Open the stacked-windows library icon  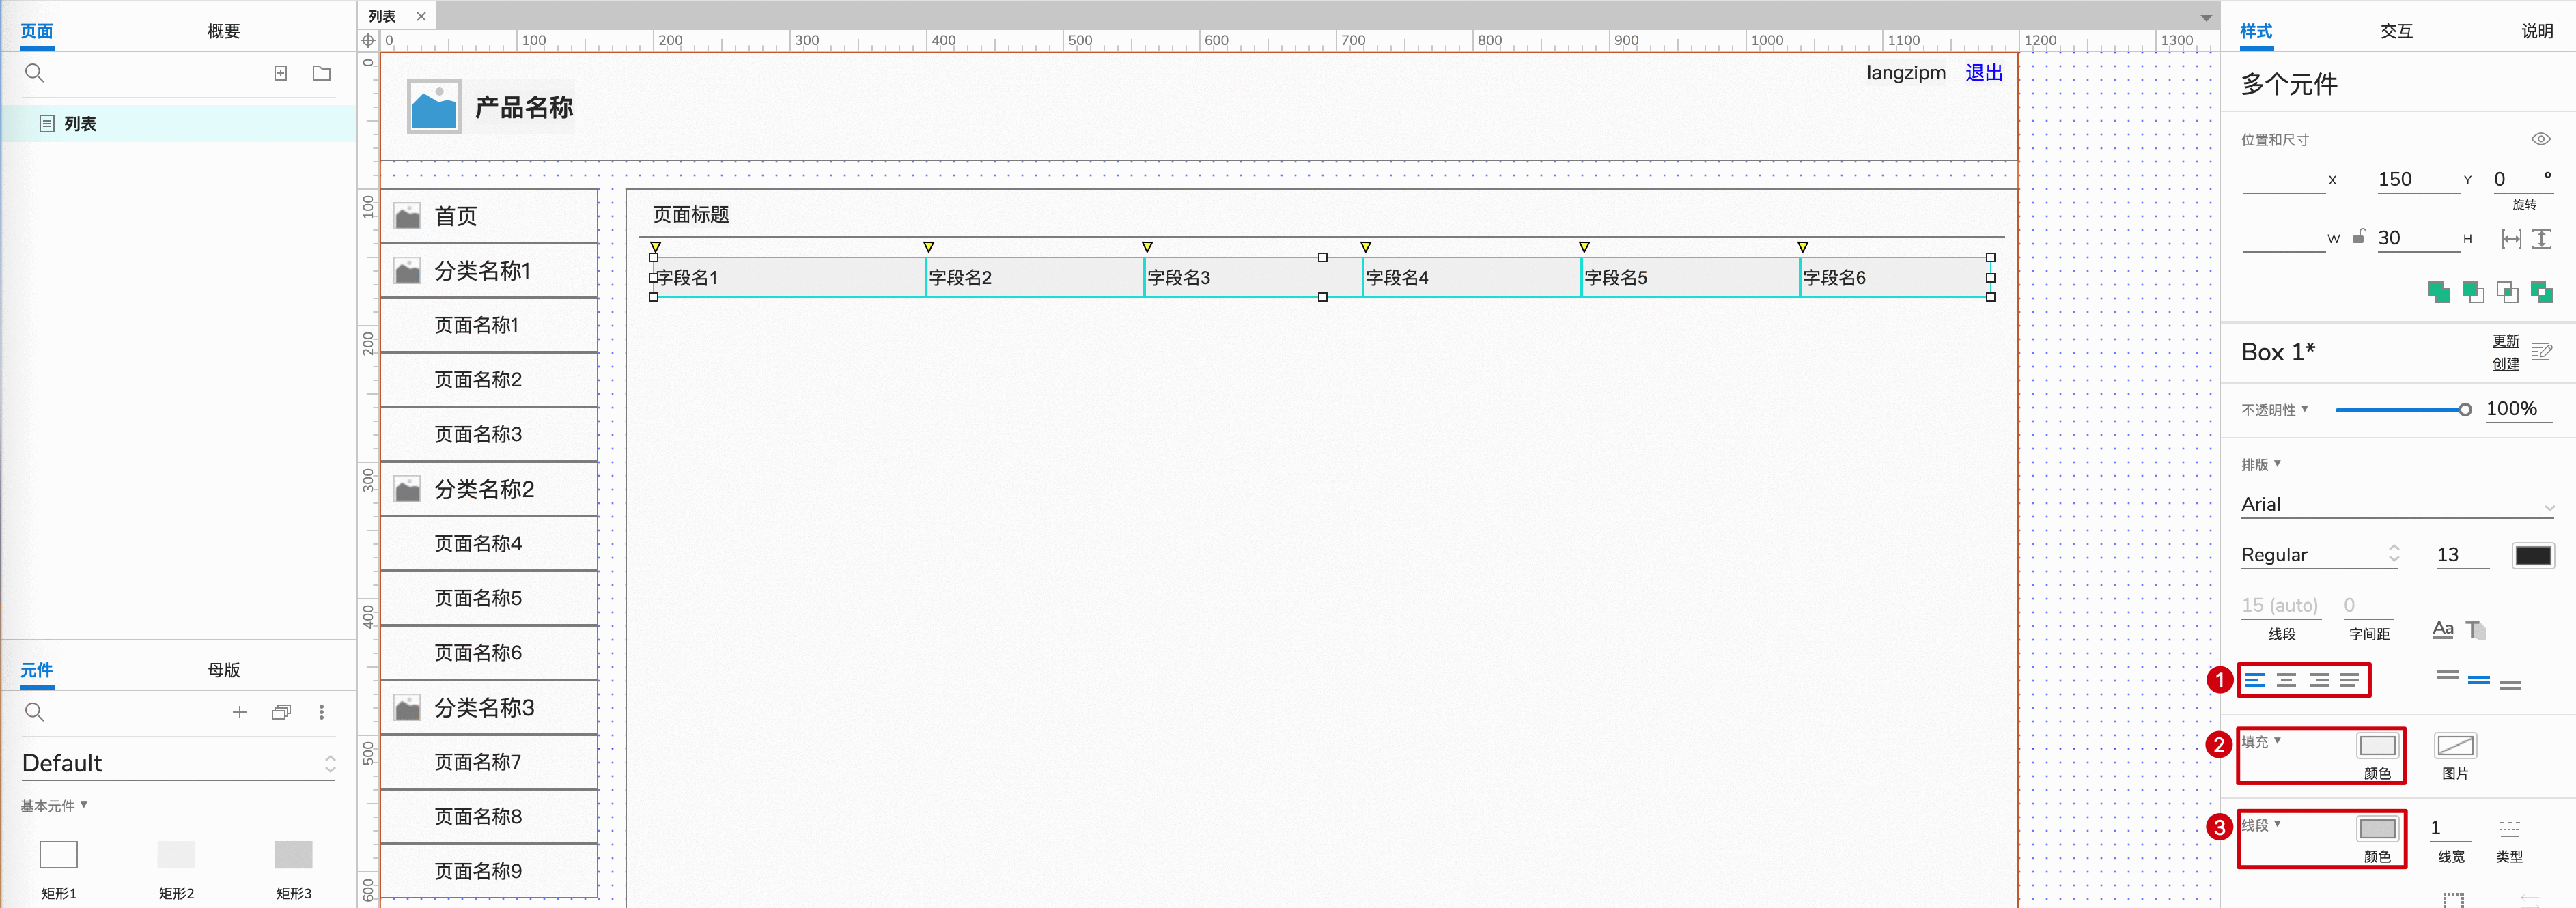(x=281, y=712)
